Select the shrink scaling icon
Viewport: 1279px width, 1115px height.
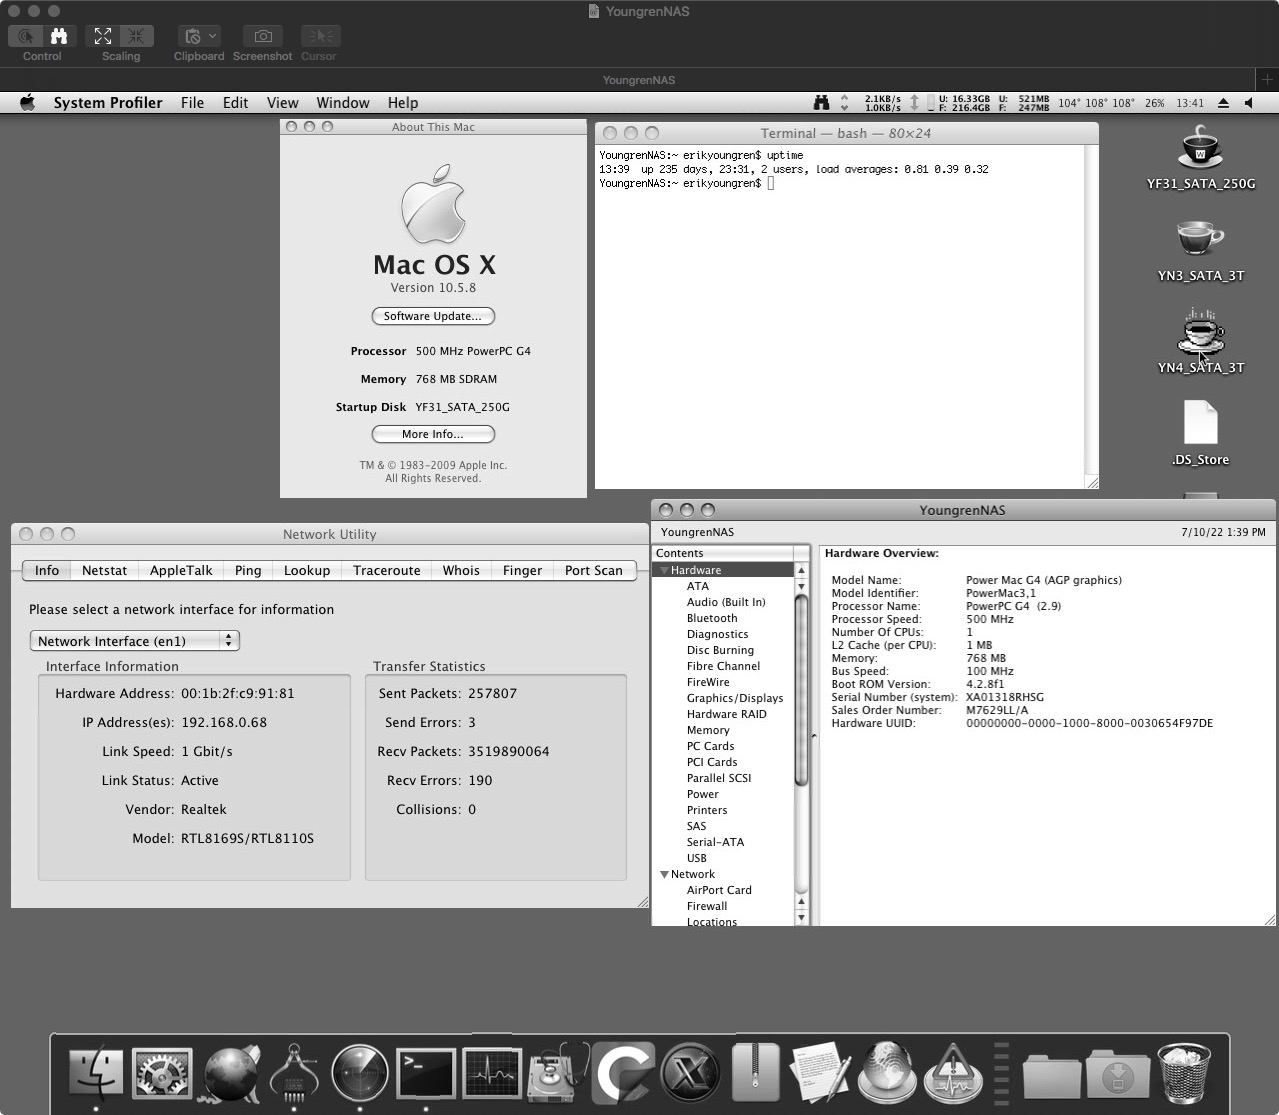(x=137, y=36)
